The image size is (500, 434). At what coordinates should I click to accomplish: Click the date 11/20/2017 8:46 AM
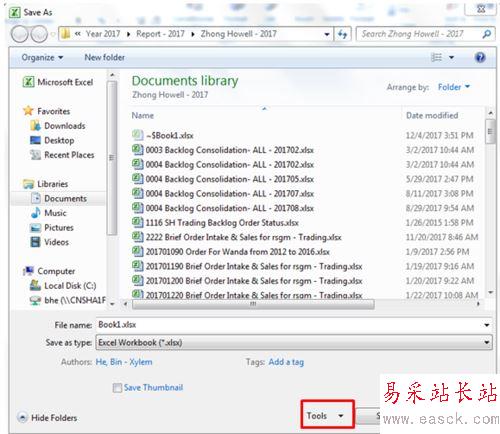click(x=442, y=237)
